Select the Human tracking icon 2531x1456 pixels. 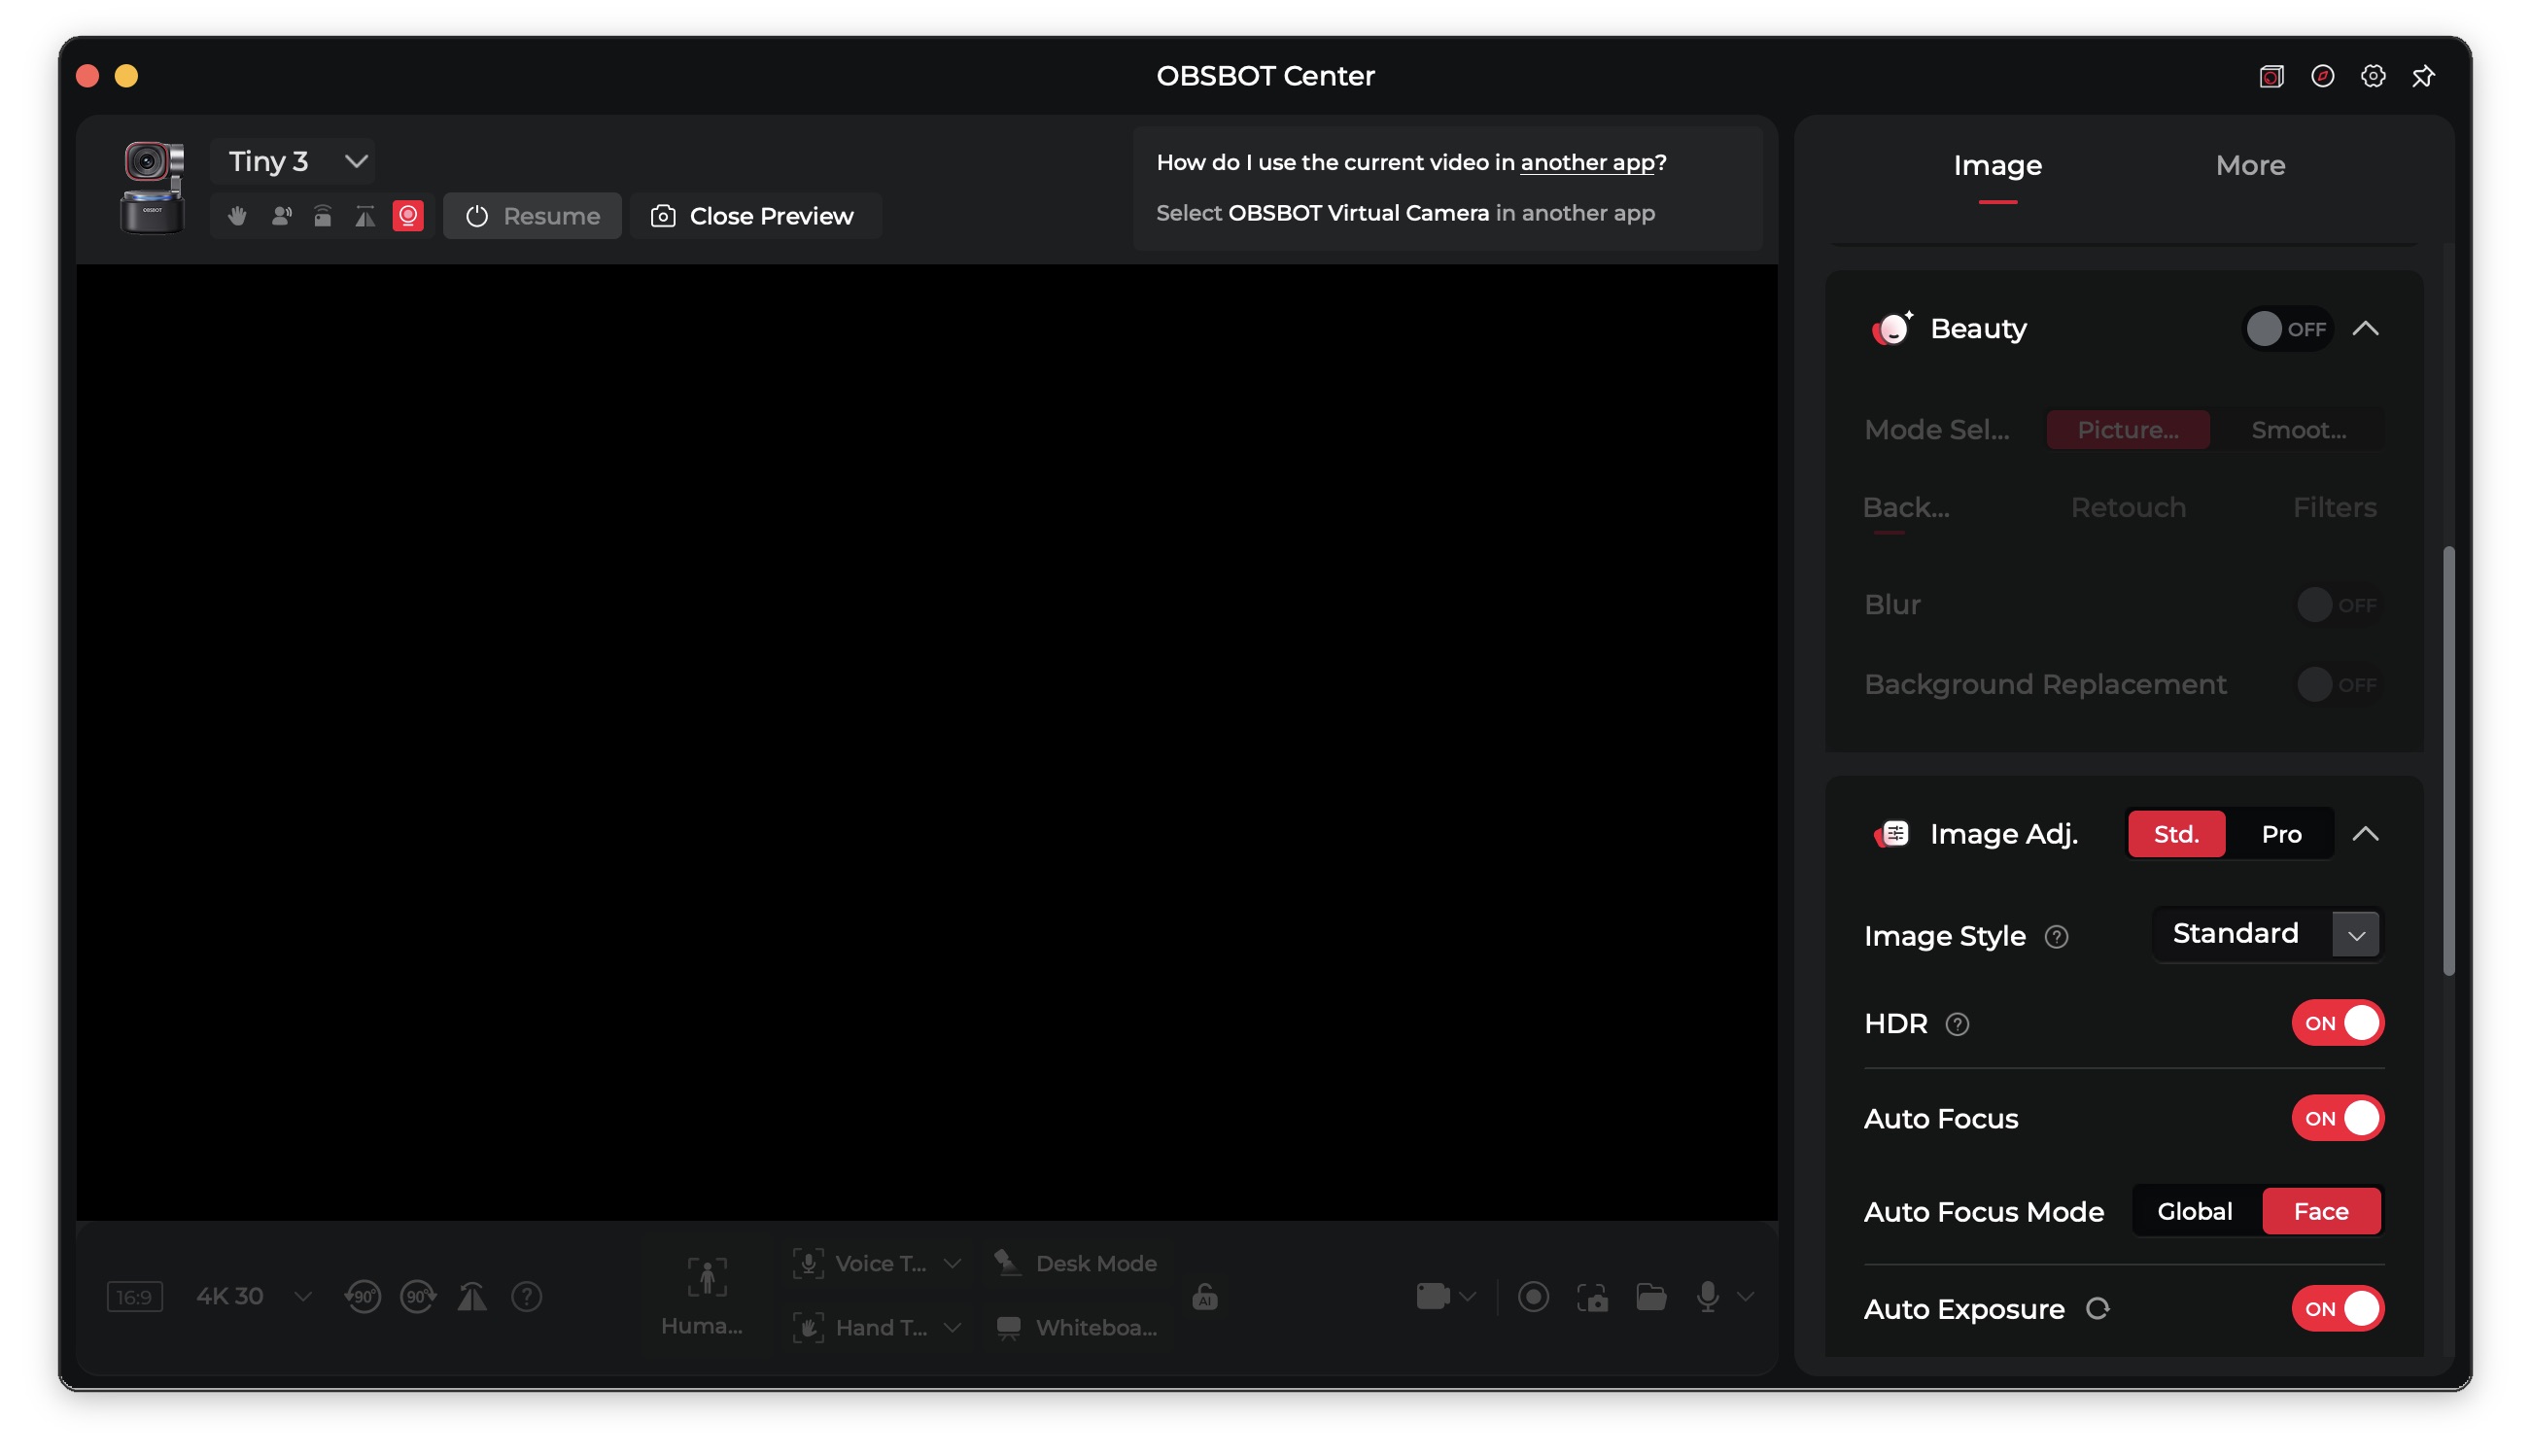707,1278
